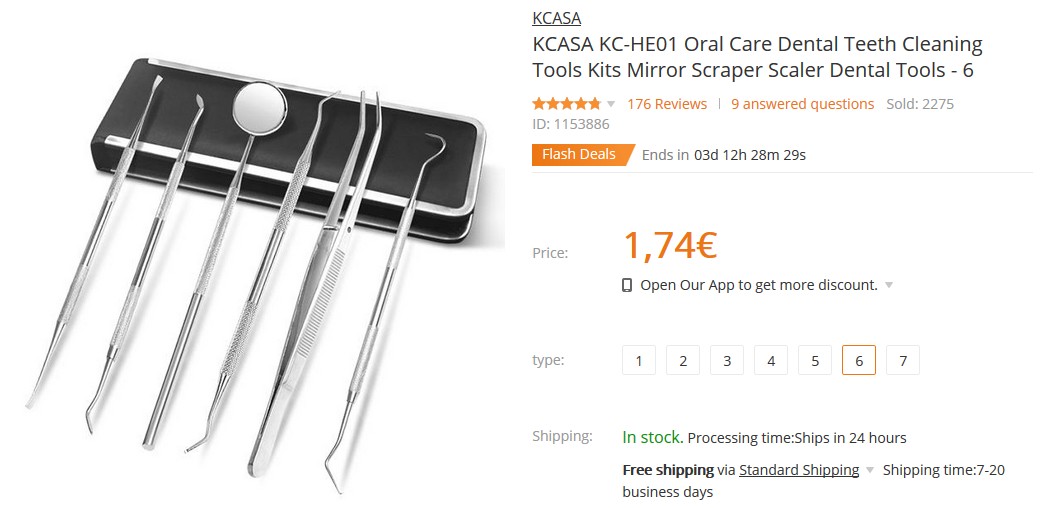The width and height of the screenshot is (1047, 508).
Task: Click the Standard Shipping link
Action: click(x=799, y=470)
